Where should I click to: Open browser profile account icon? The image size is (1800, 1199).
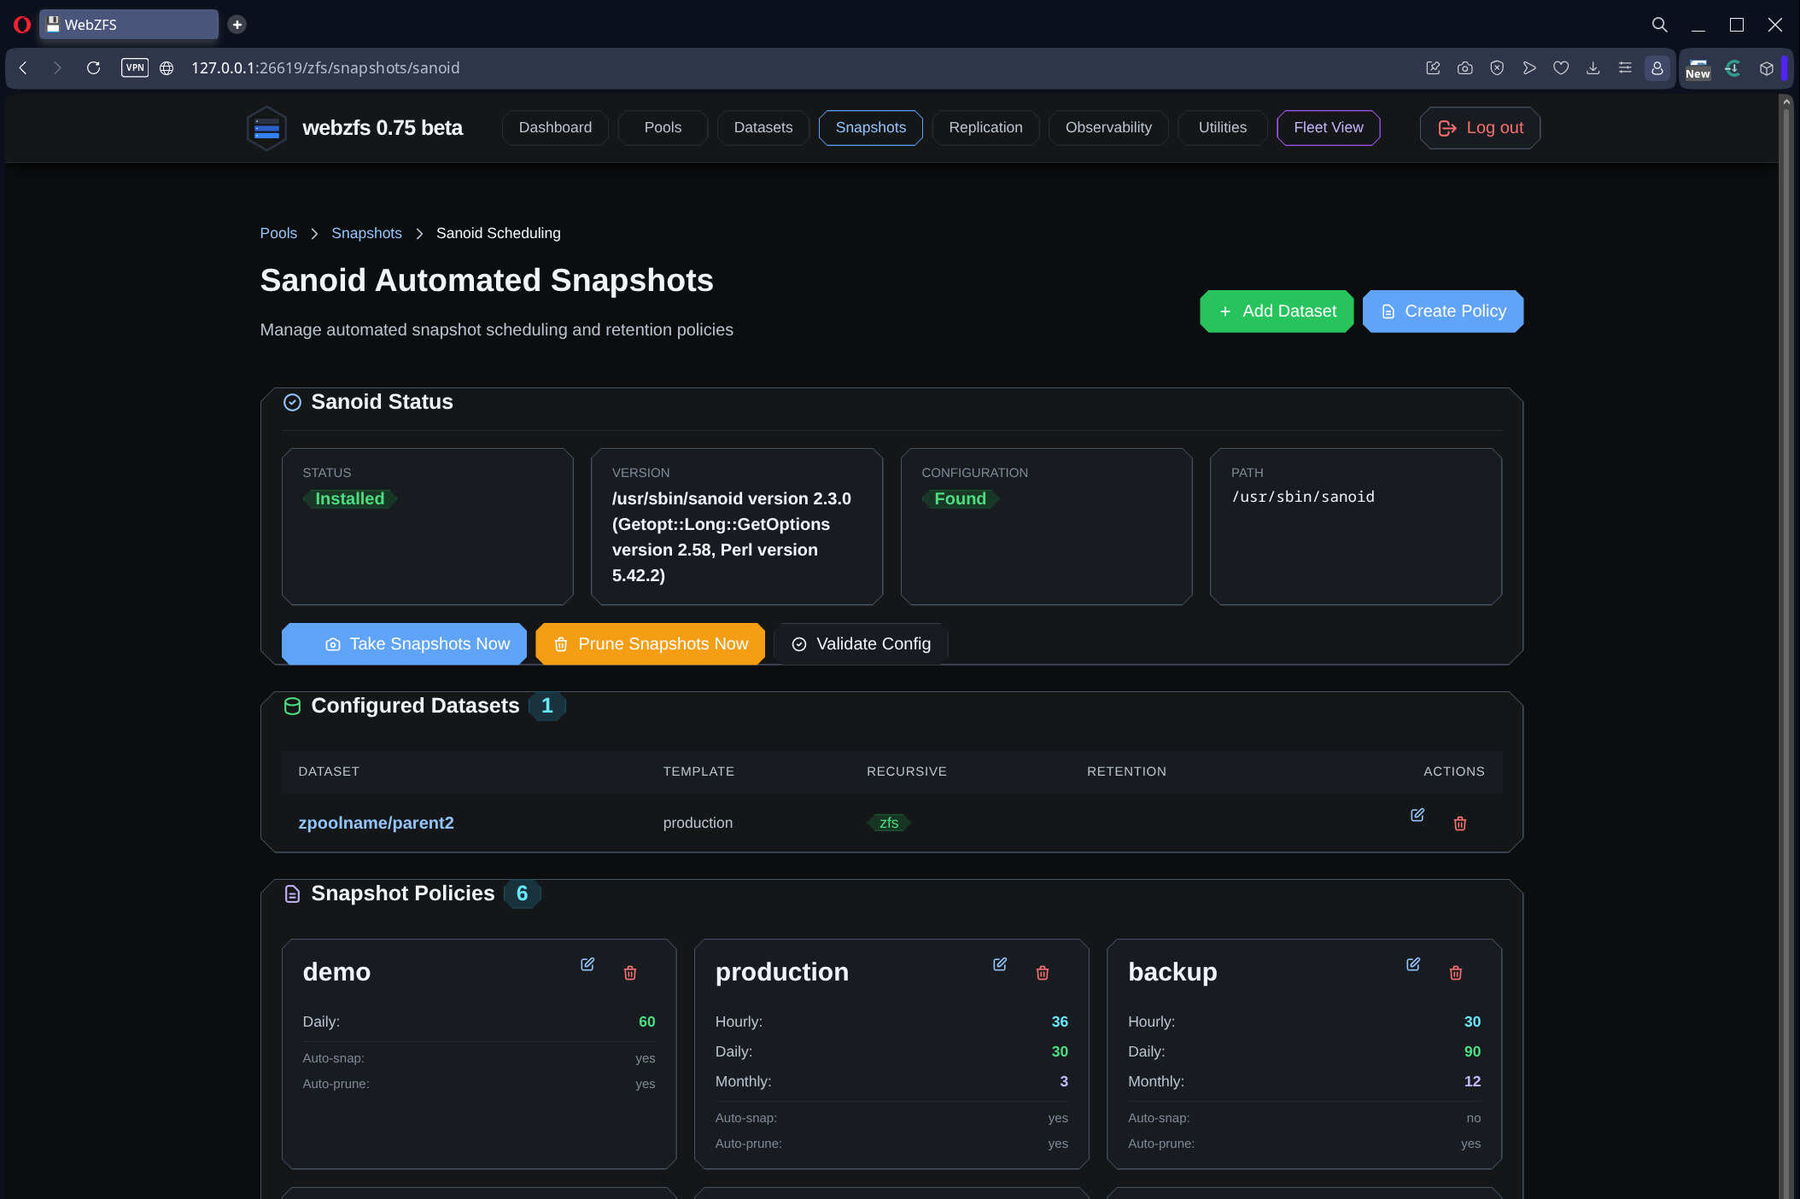click(x=1657, y=68)
